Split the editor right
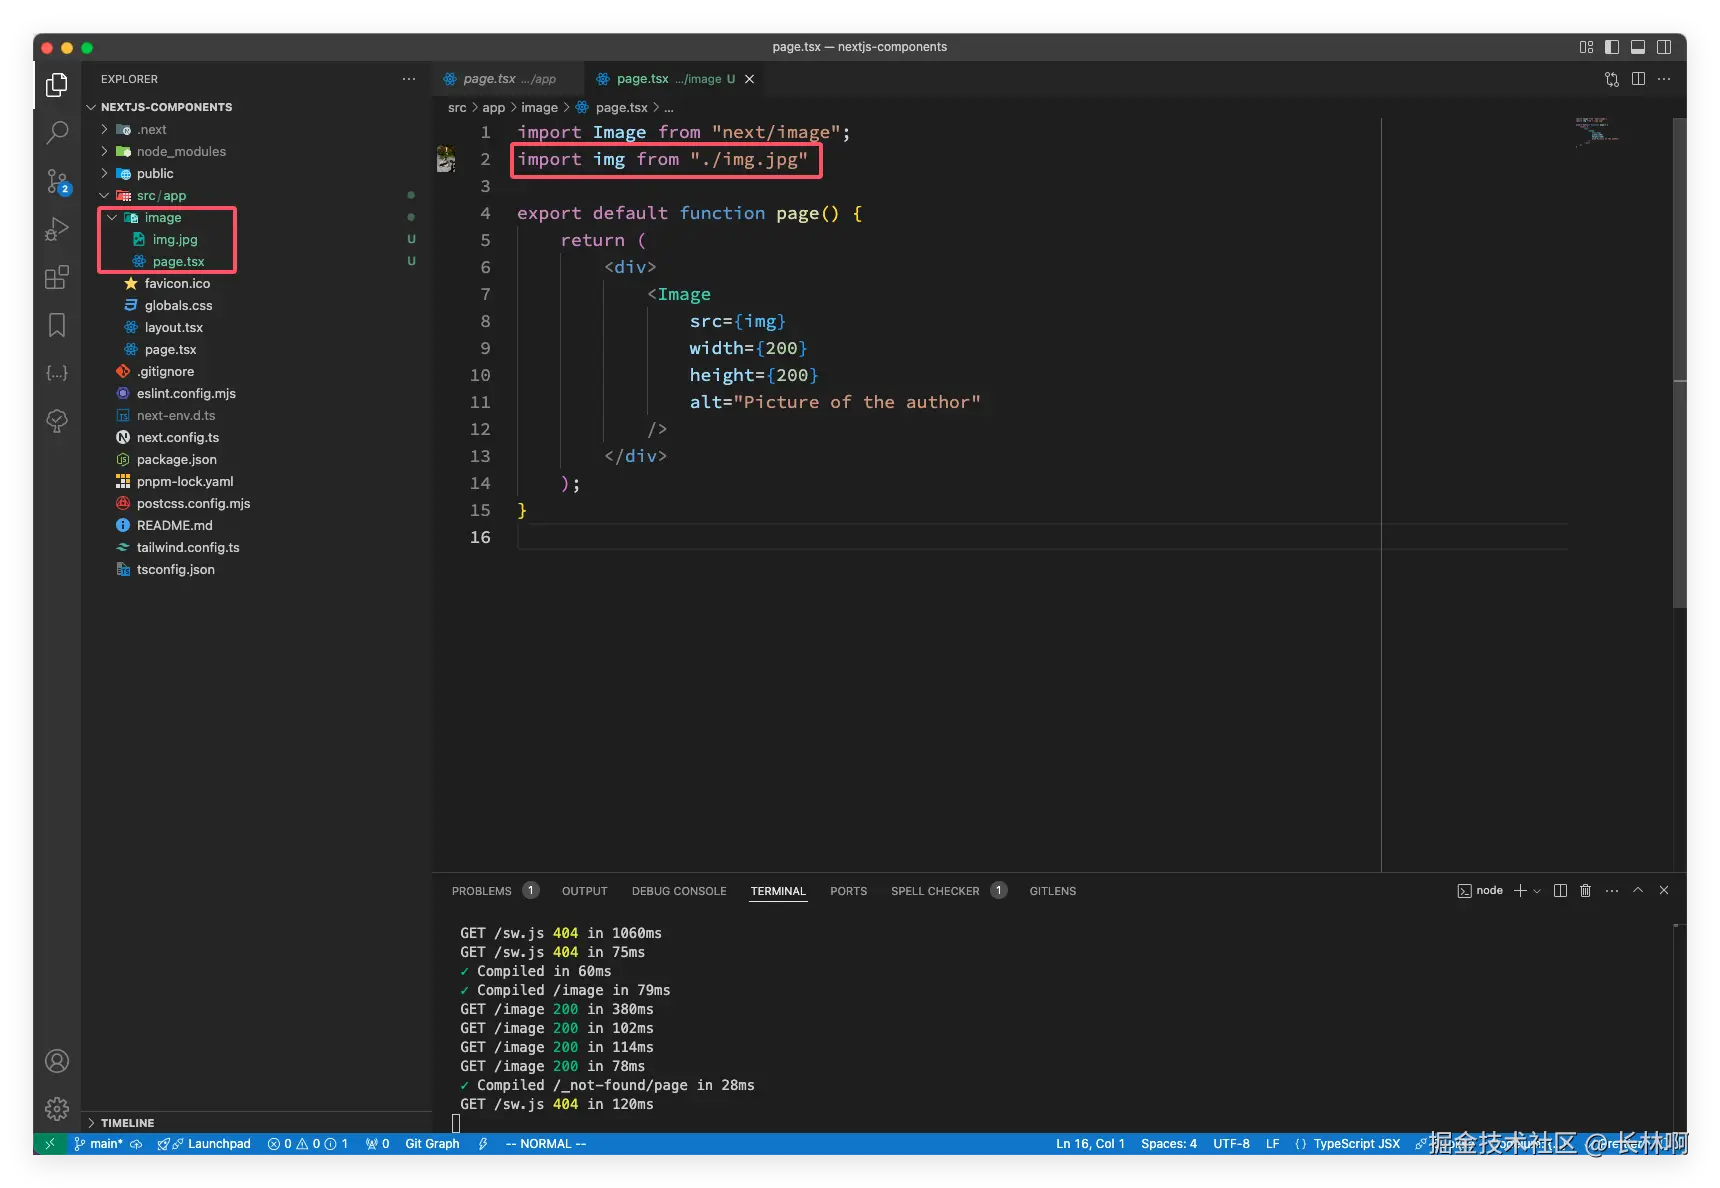 (x=1638, y=79)
